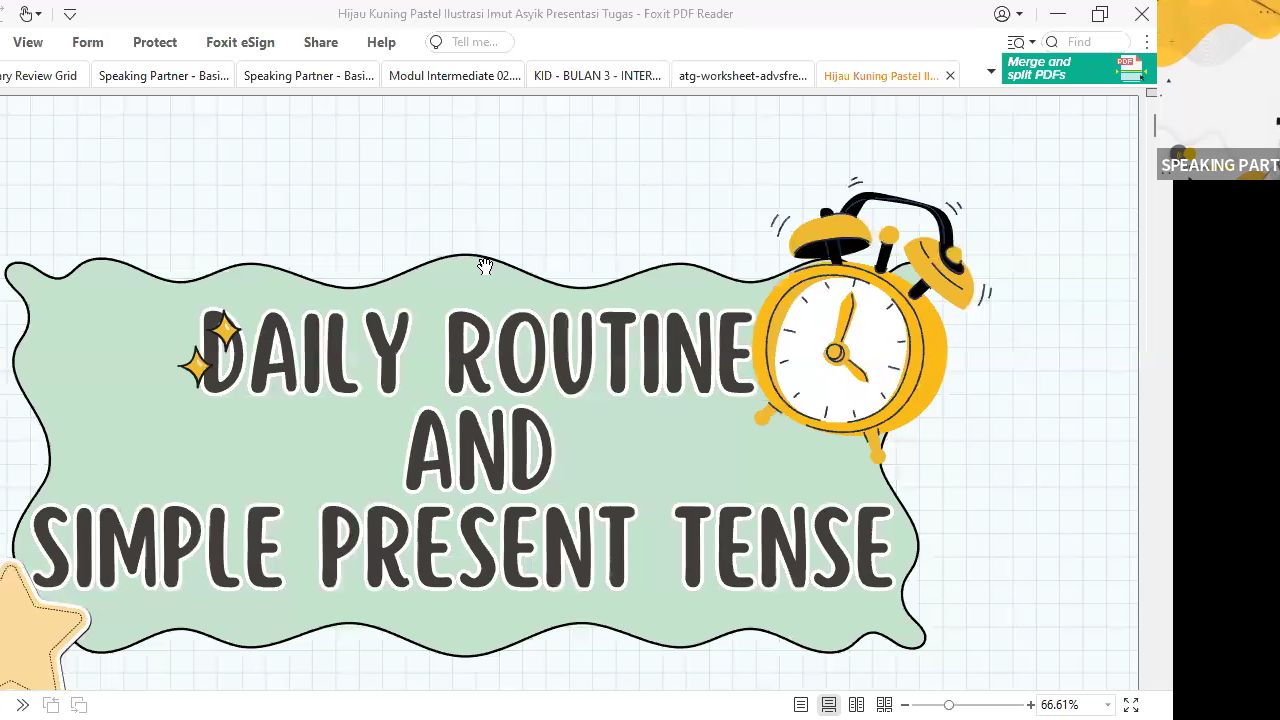Switch to Continuous Facing view mode
The width and height of the screenshot is (1280, 720).
coord(884,705)
